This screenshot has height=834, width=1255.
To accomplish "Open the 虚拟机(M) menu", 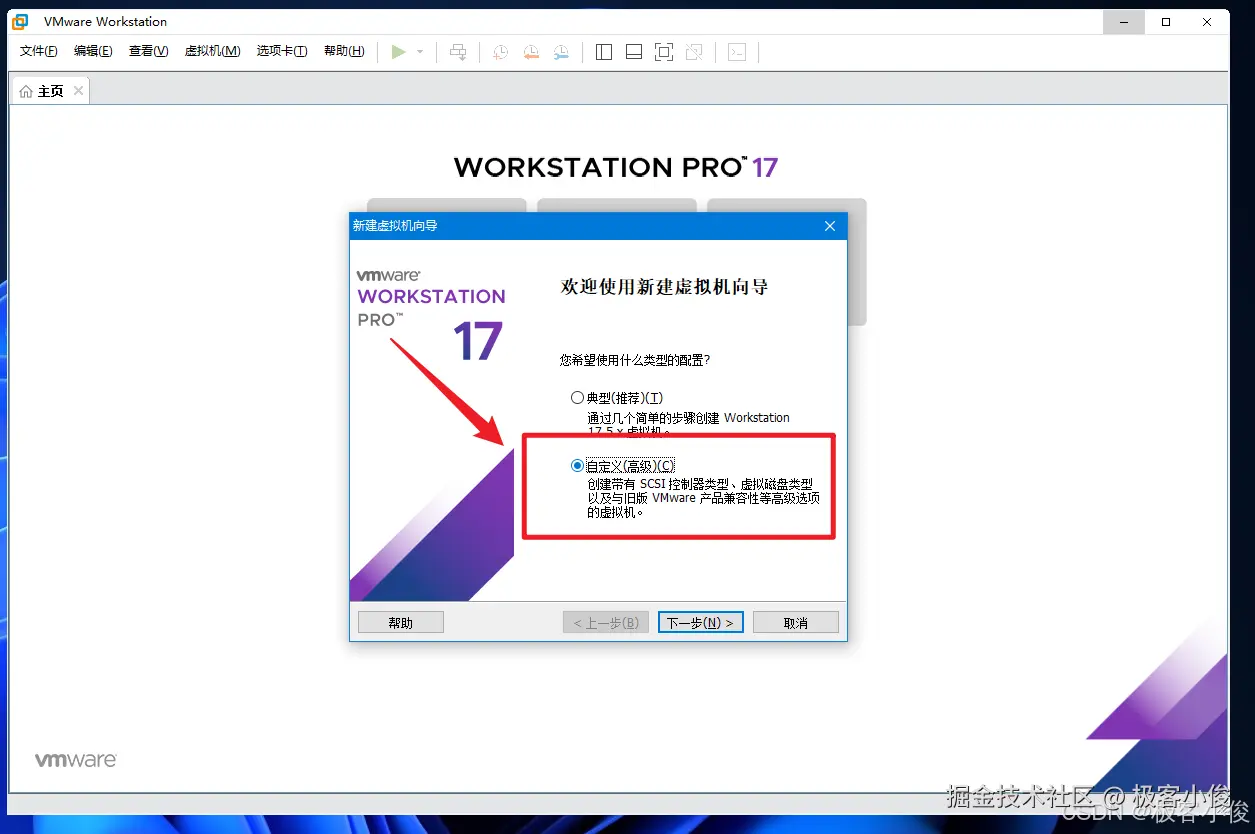I will (212, 51).
